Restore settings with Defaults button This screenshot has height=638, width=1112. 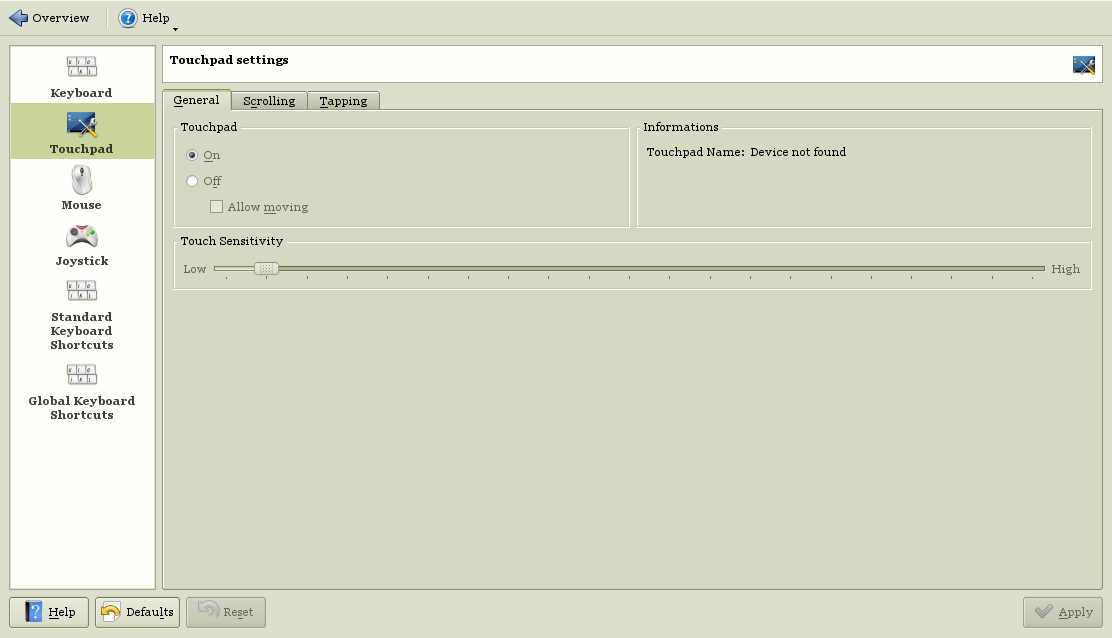click(137, 612)
